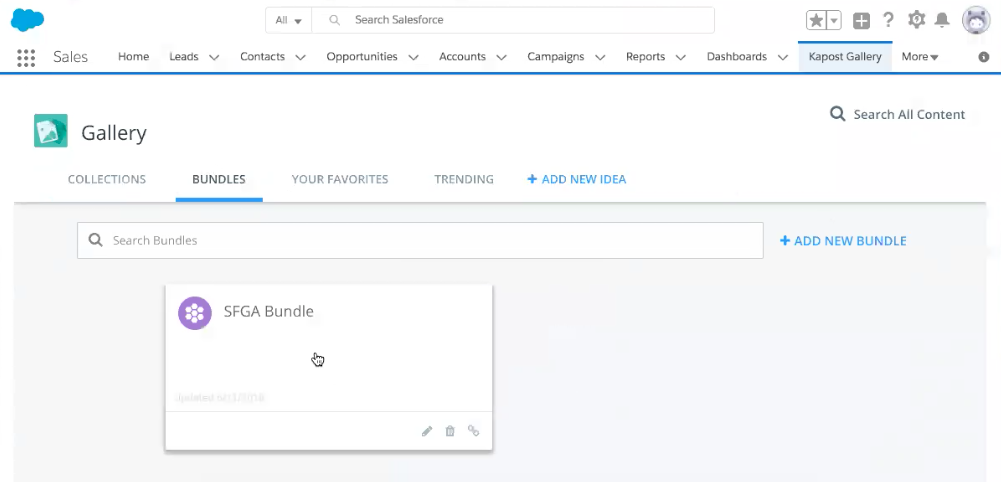Switch to the Trending tab
The height and width of the screenshot is (482, 1001).
tap(464, 179)
